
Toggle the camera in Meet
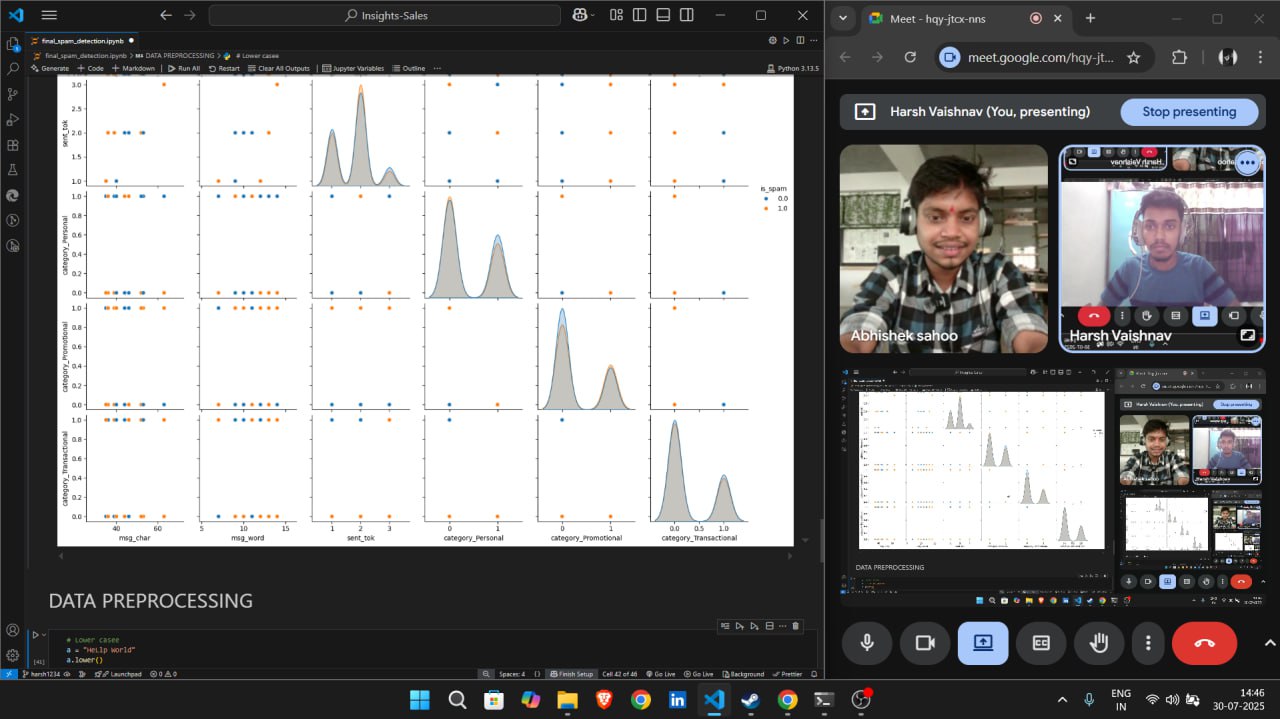[925, 643]
